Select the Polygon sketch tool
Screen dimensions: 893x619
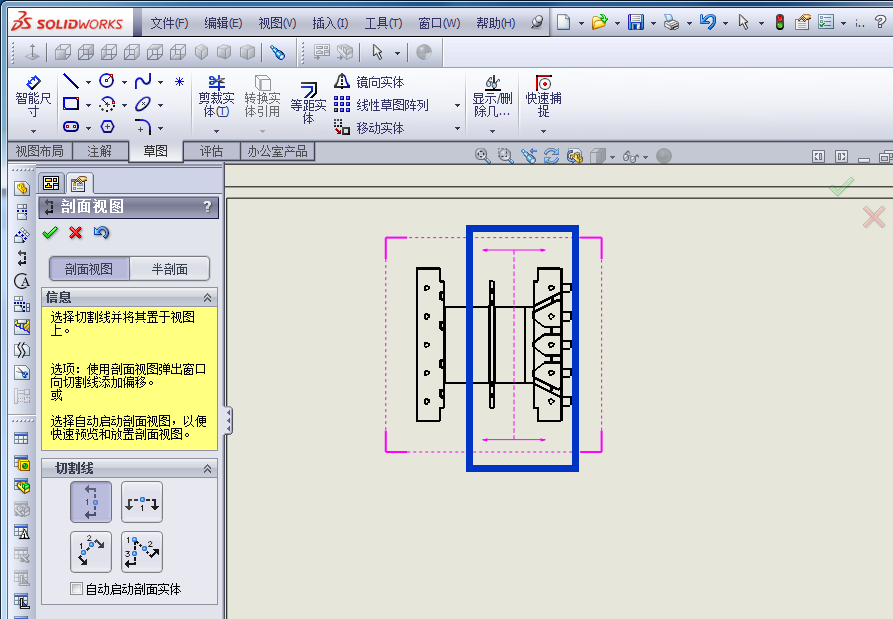coord(107,126)
